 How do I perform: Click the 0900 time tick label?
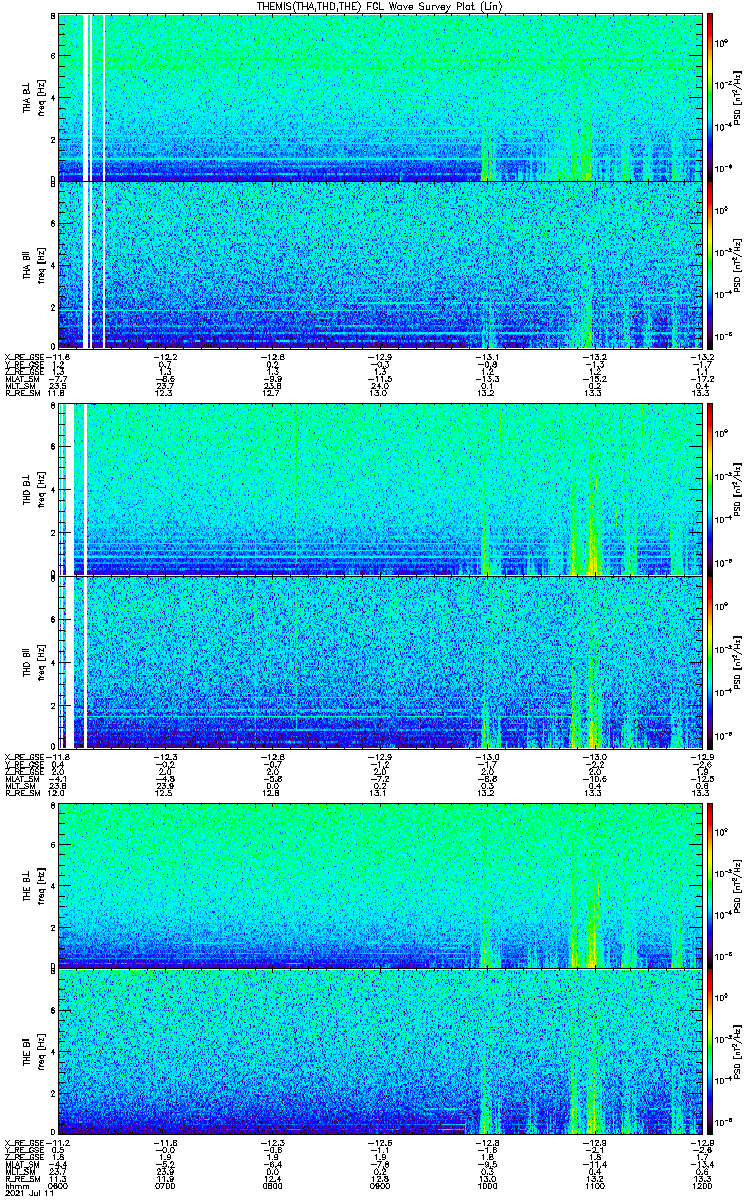click(379, 1186)
